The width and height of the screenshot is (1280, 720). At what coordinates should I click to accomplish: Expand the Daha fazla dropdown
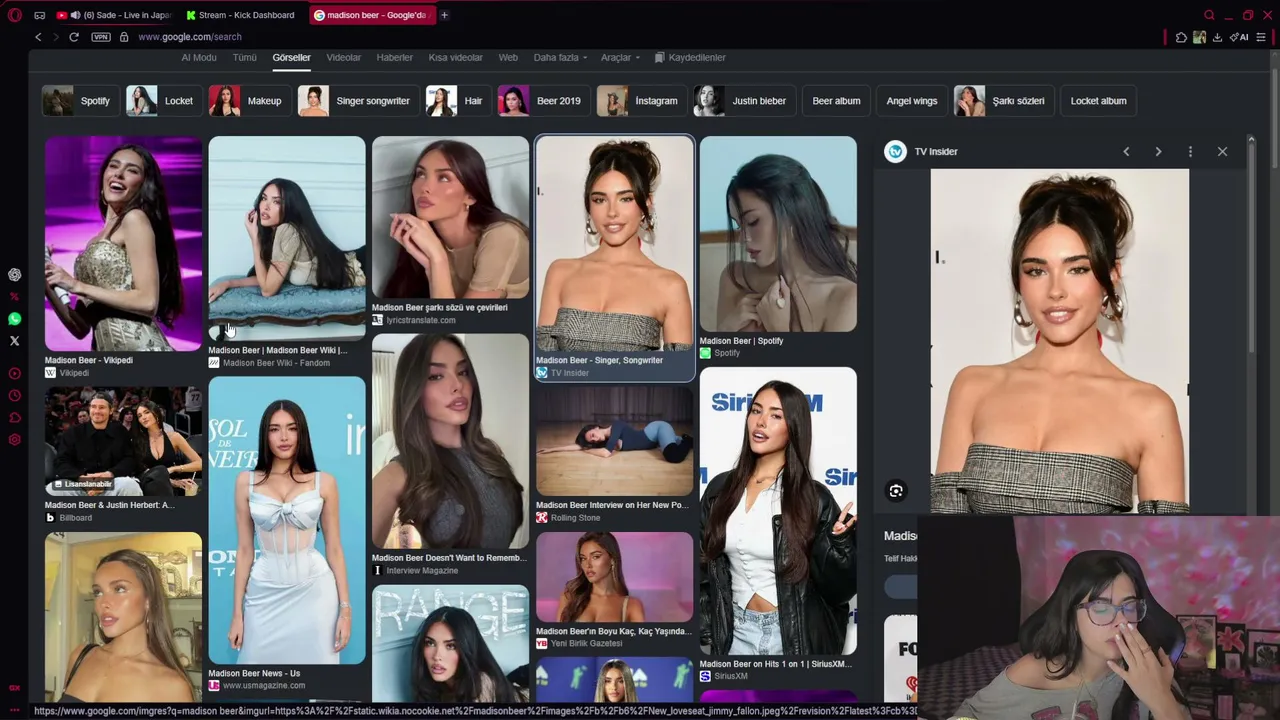coord(560,58)
